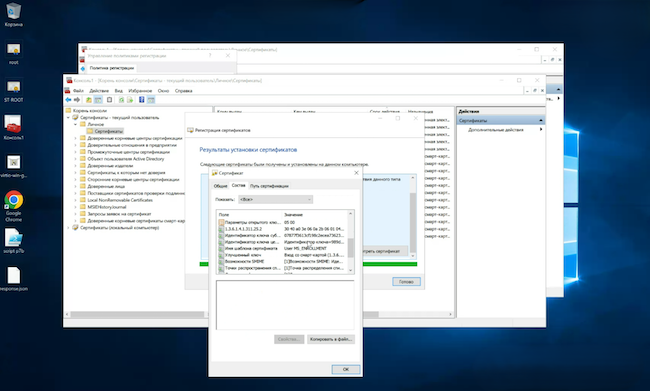Click the Регистрация сертификатов title icon
650x391 pixels.
pyautogui.click(x=190, y=130)
